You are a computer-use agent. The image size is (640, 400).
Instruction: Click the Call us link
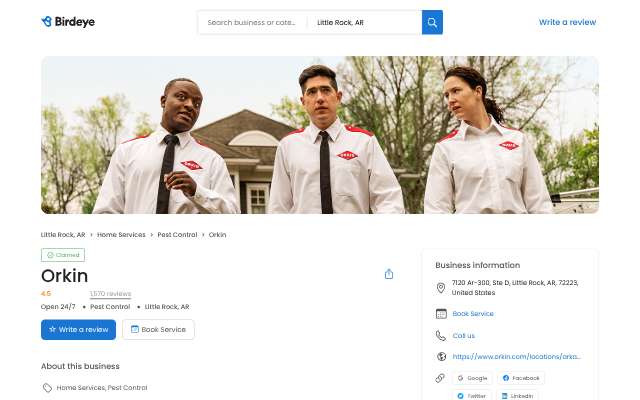tap(464, 336)
